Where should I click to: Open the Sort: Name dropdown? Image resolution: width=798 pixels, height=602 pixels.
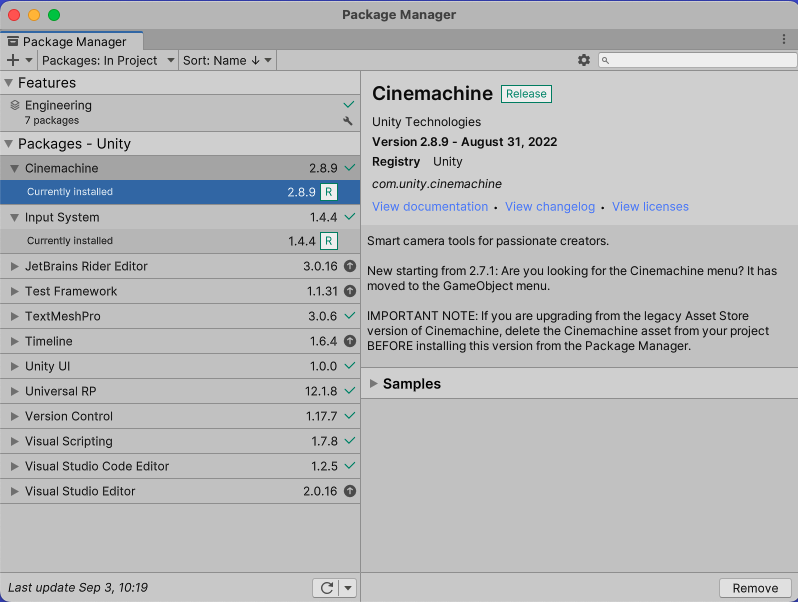(x=227, y=60)
